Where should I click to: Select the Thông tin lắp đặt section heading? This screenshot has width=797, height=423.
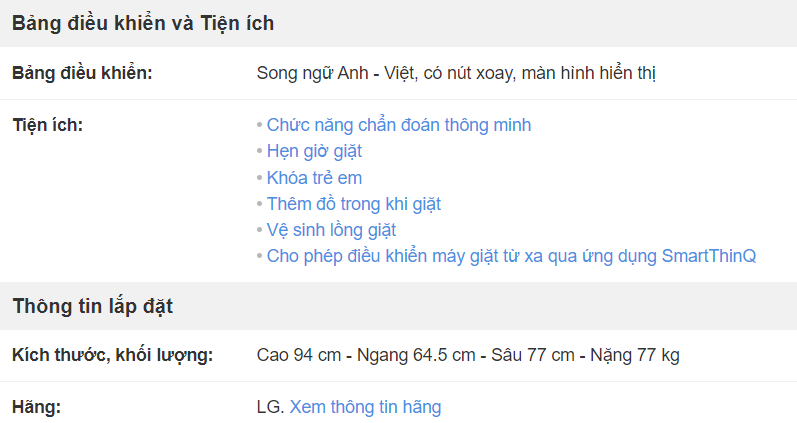pos(93,306)
